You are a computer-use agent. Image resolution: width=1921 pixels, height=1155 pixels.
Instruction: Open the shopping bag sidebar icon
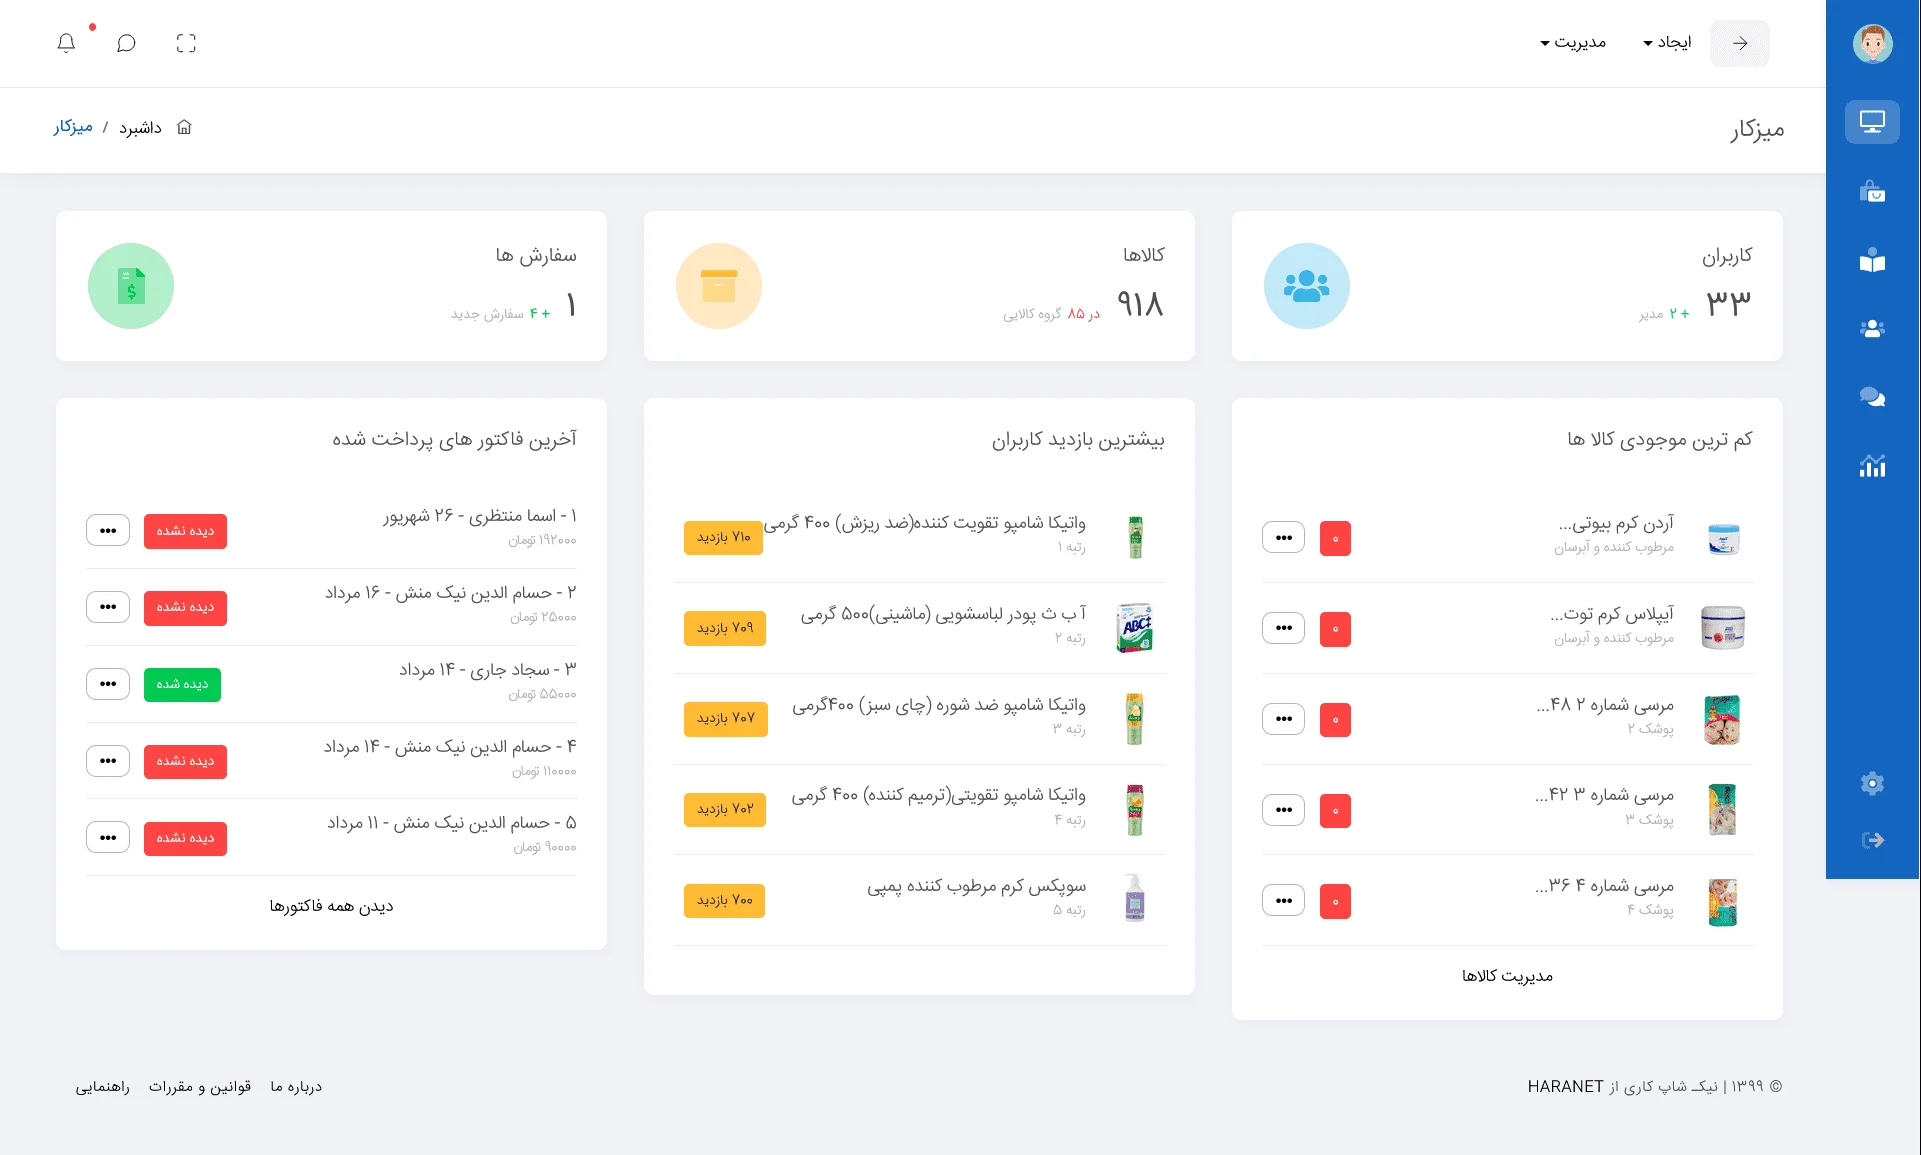(x=1872, y=192)
